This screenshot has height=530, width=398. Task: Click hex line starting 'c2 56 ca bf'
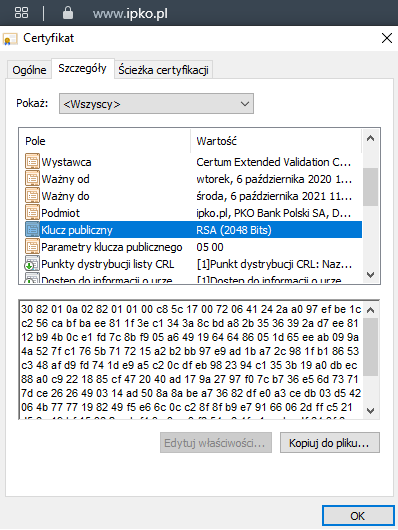190,323
